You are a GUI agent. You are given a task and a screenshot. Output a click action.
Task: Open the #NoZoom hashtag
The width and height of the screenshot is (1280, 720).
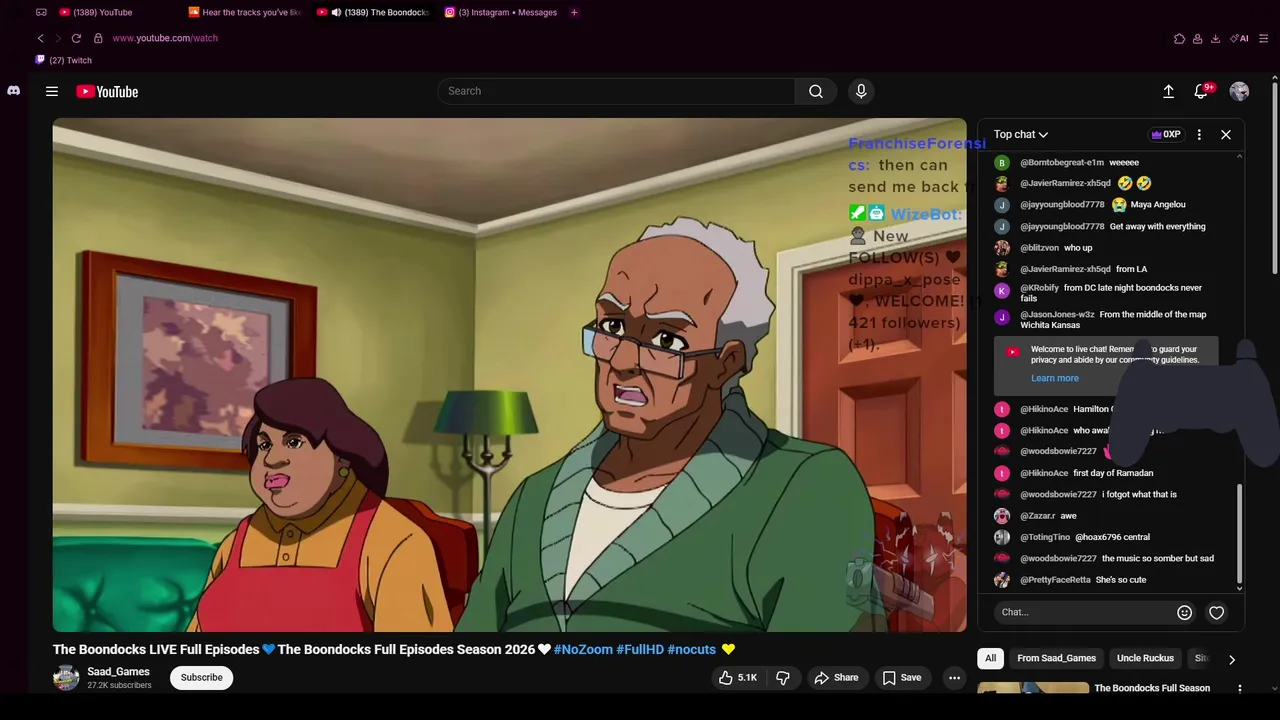click(583, 649)
